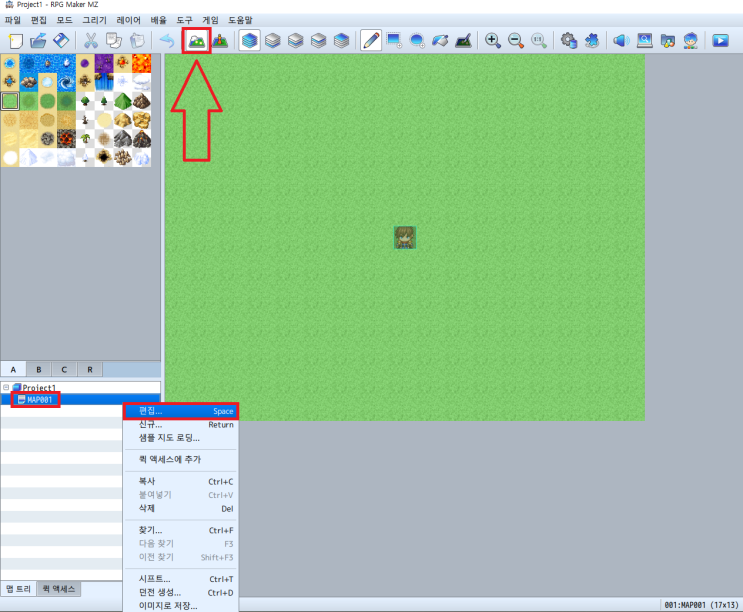Viewport: 743px width, 612px height.
Task: Click the Playtest play icon
Action: click(720, 41)
